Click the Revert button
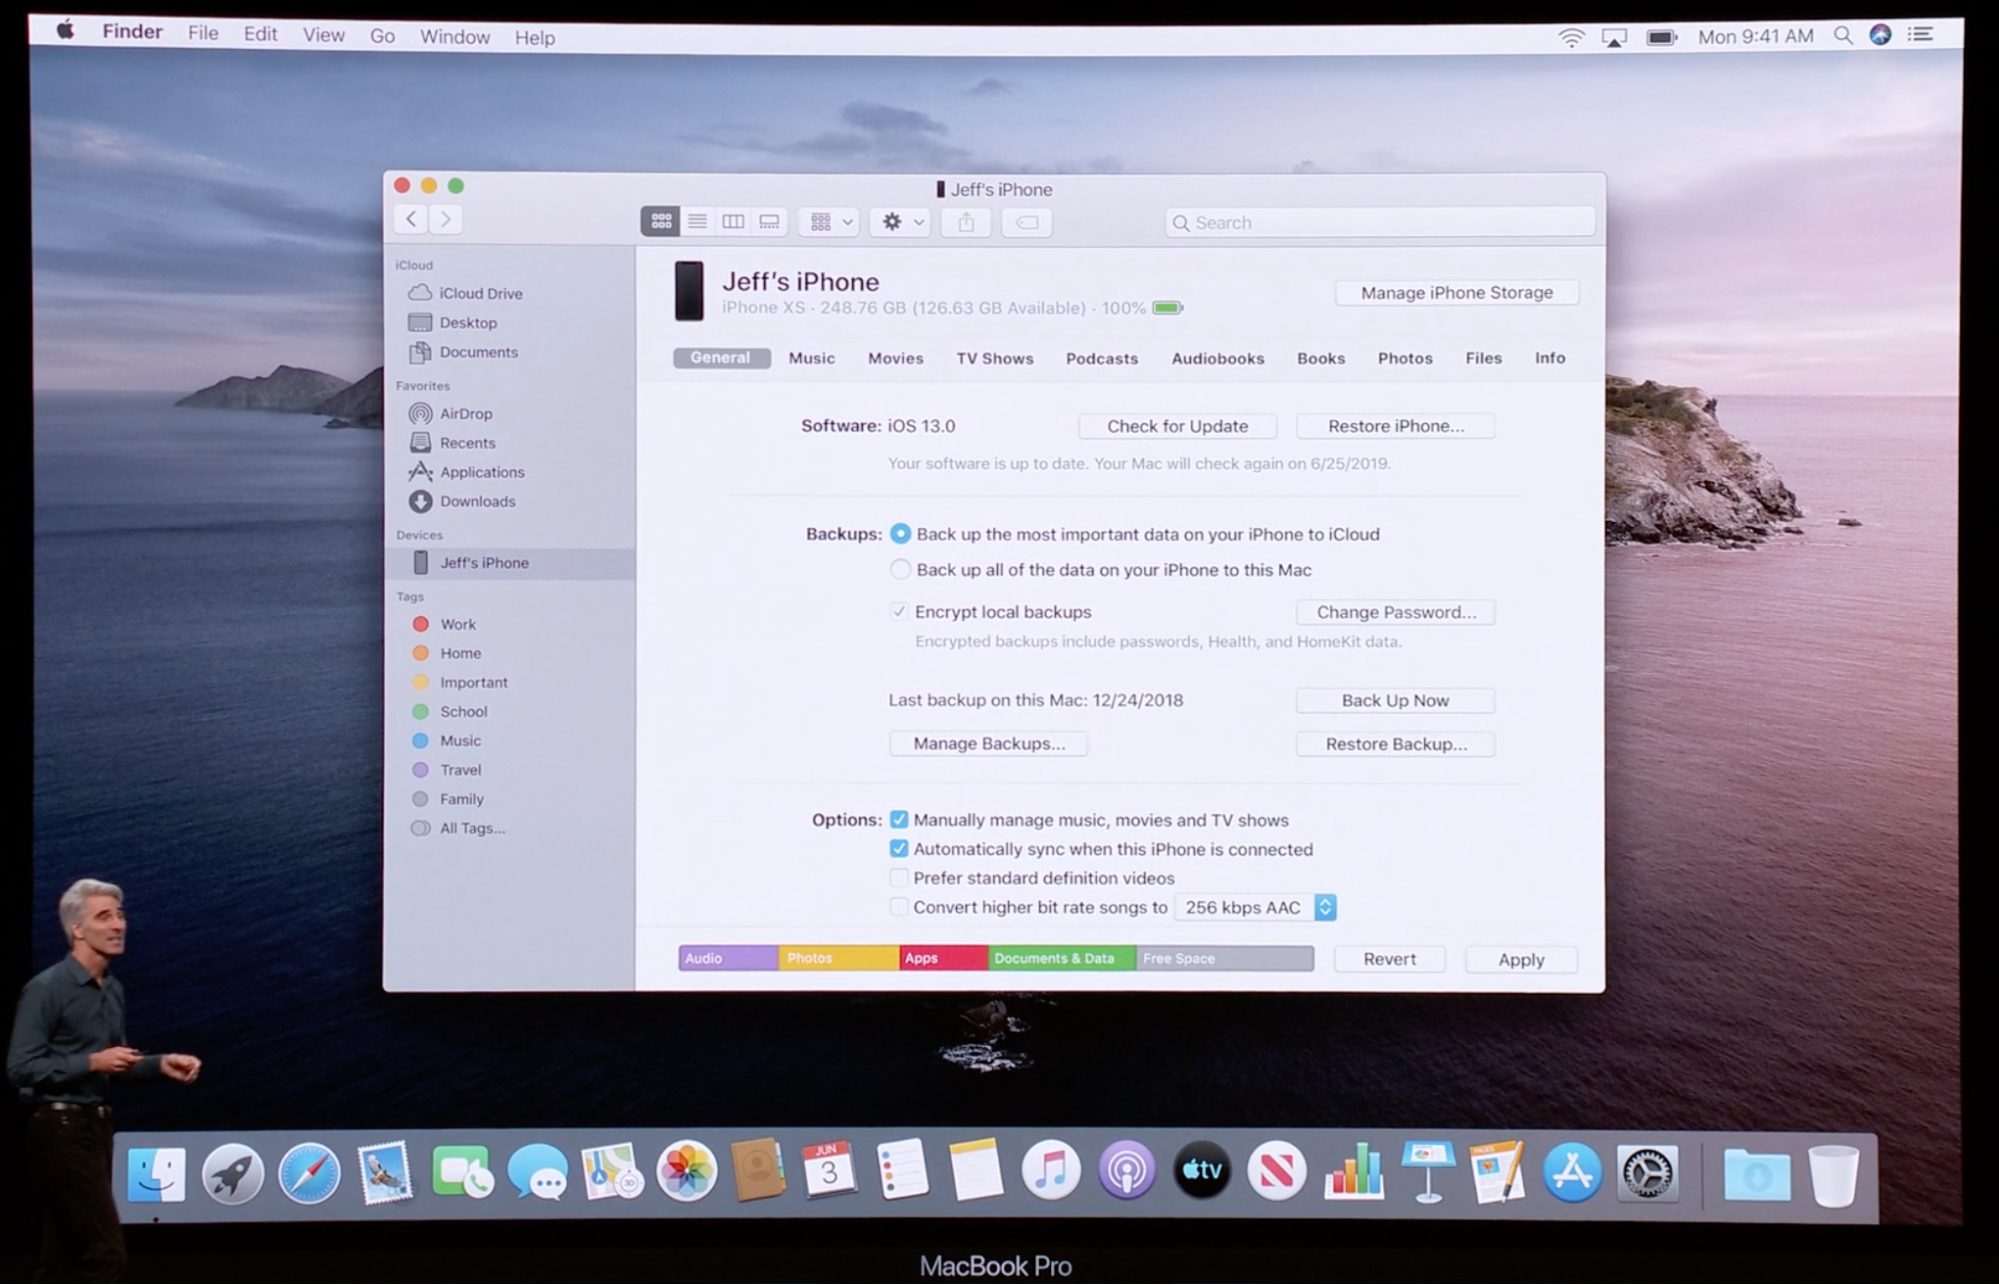The image size is (1999, 1285). 1390,959
